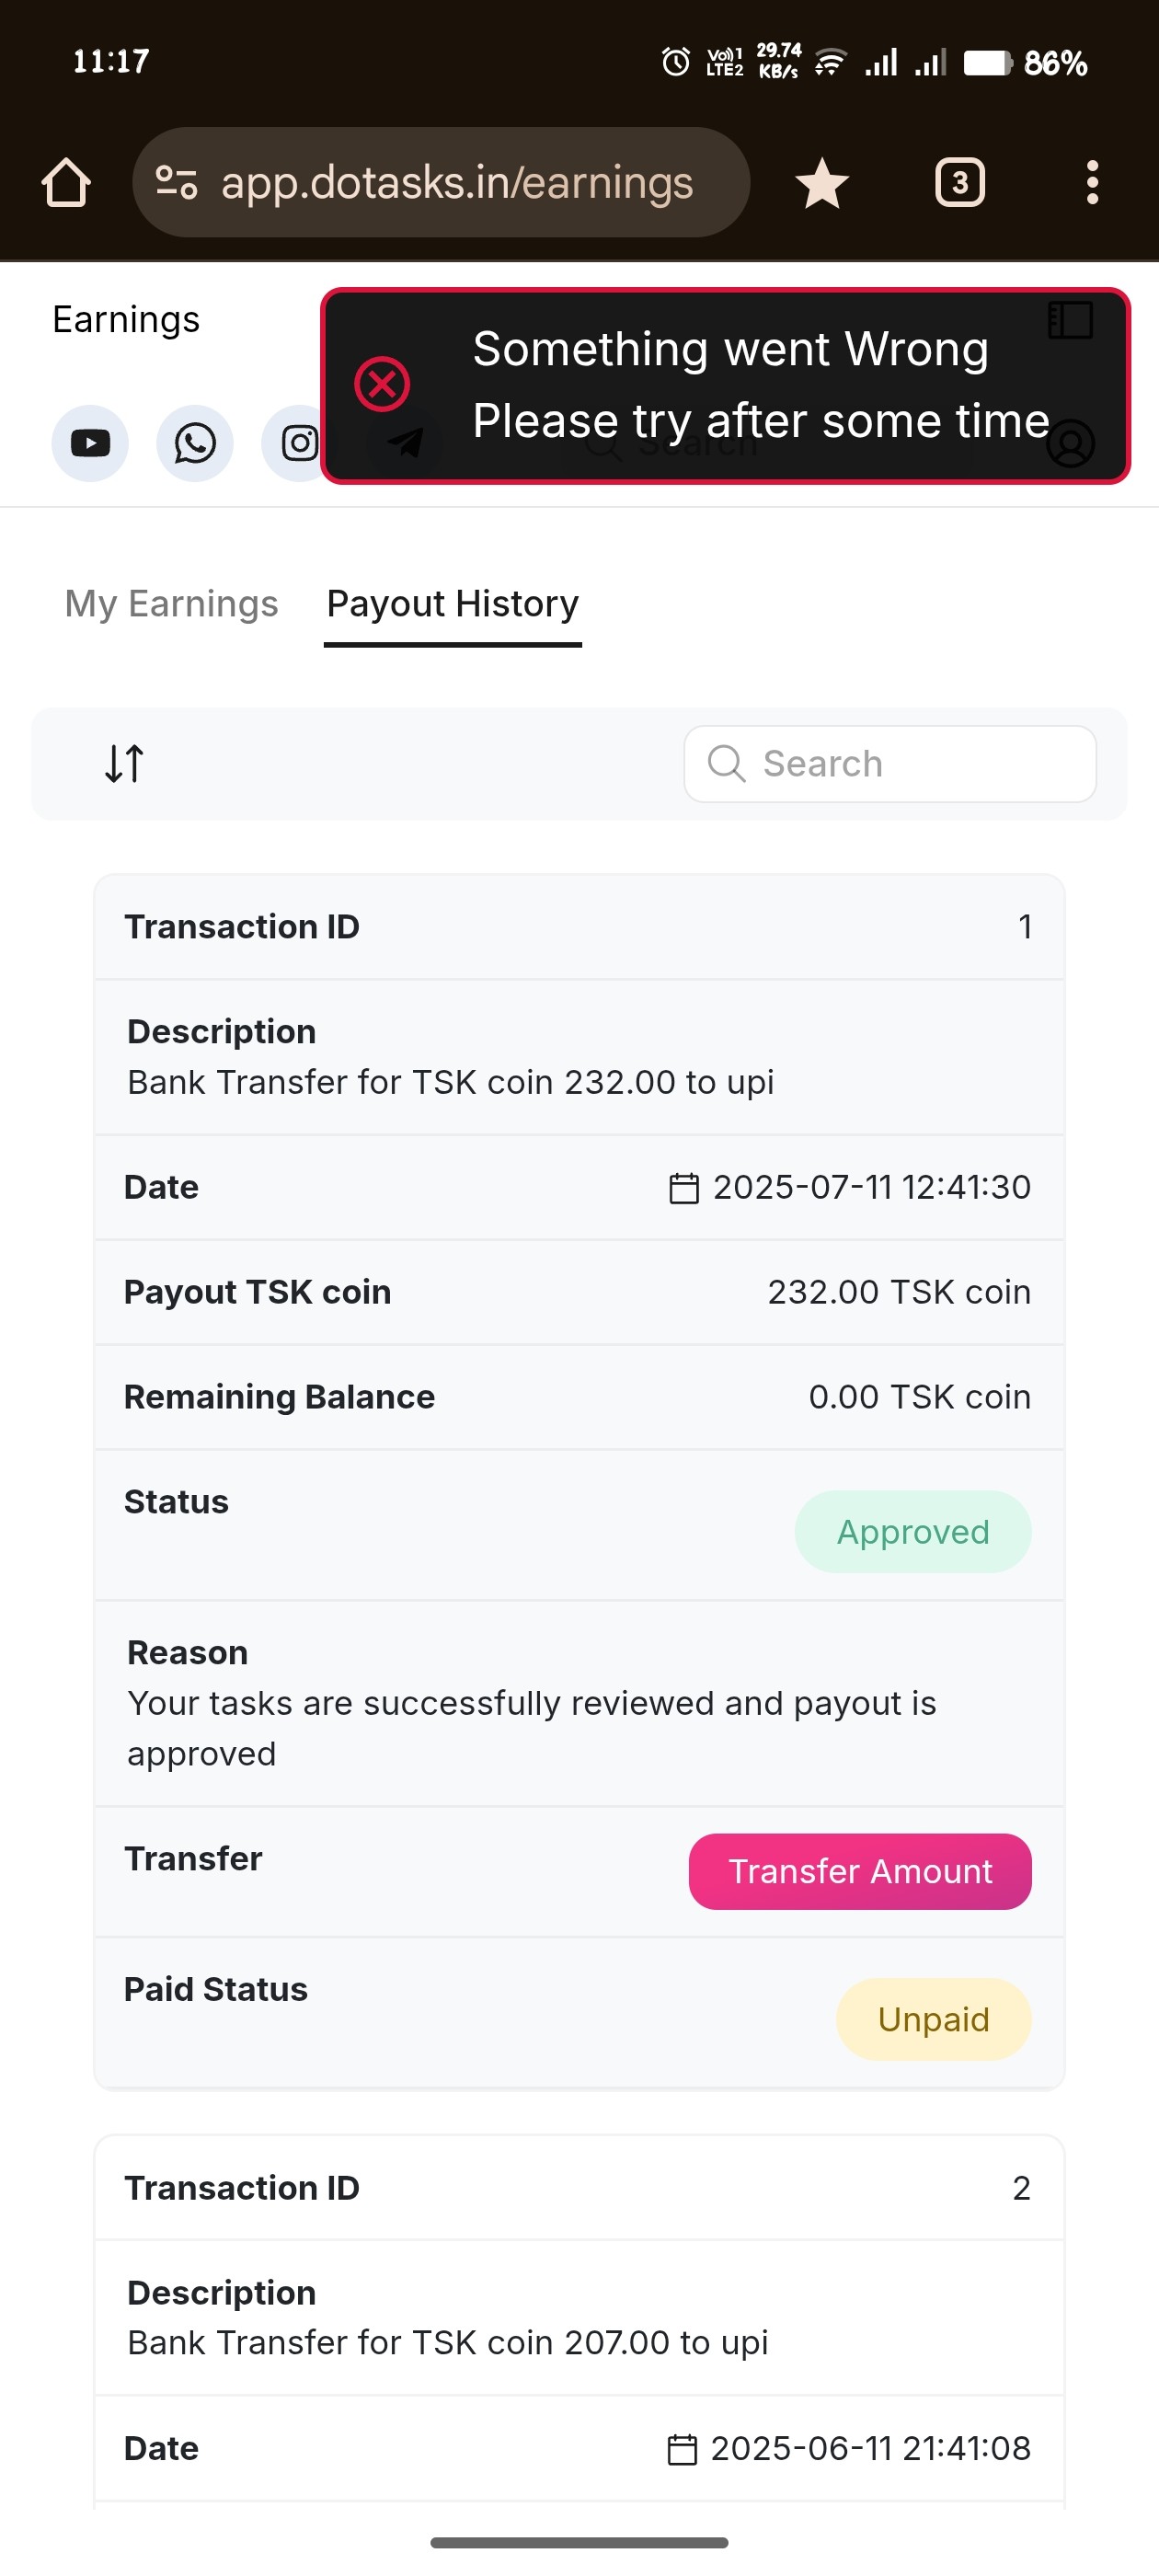This screenshot has height=2576, width=1159.
Task: Open the browser tab switcher
Action: tap(960, 183)
